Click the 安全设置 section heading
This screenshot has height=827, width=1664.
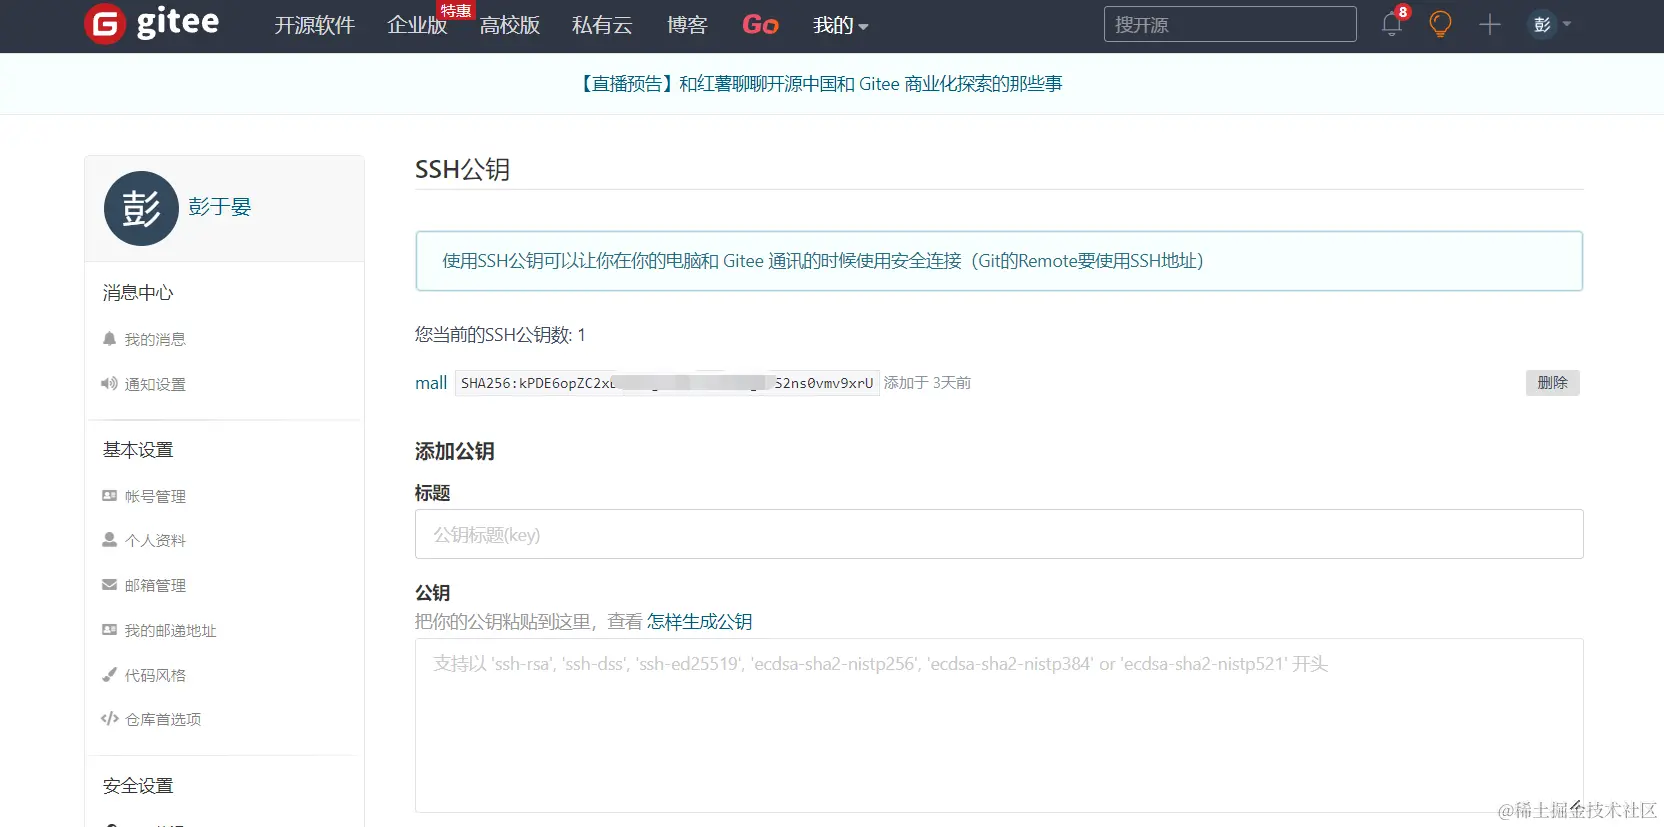click(x=138, y=786)
